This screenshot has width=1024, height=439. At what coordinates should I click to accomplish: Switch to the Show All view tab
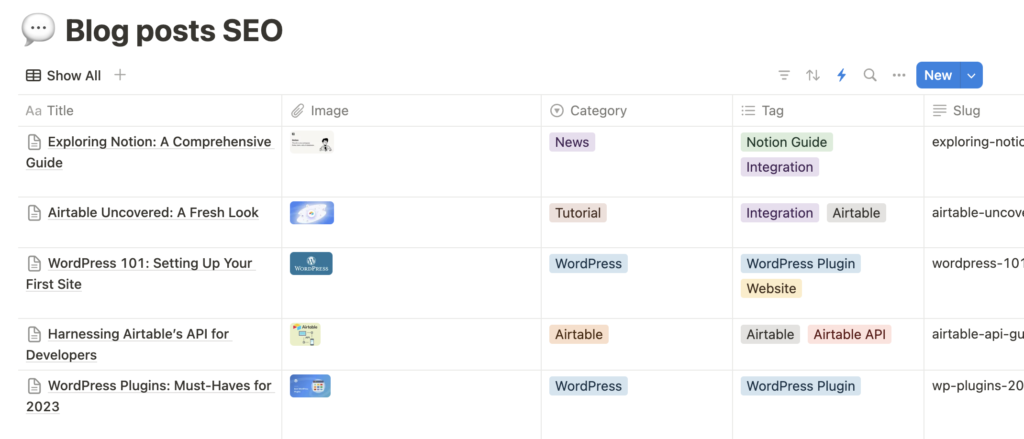(63, 75)
